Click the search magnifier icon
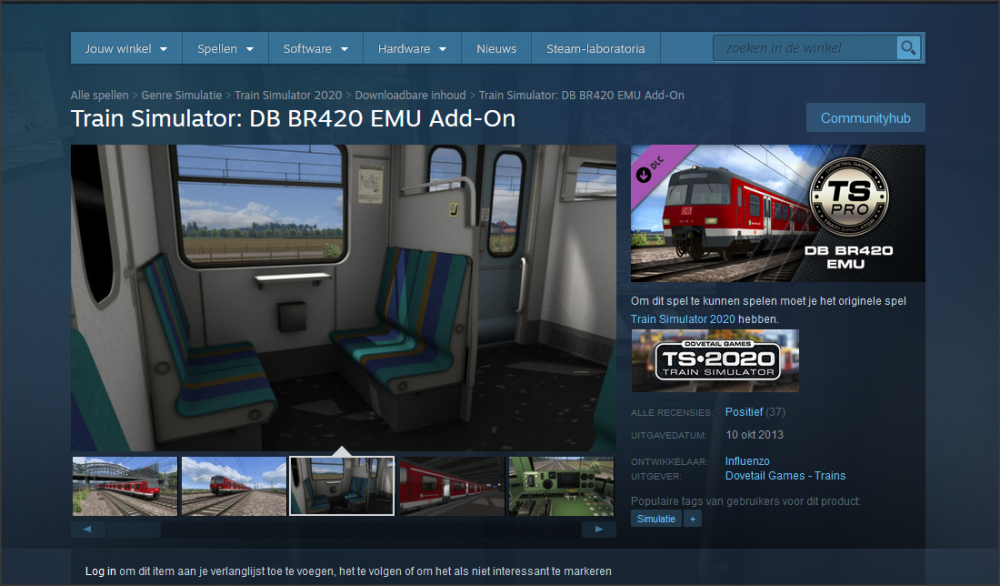 point(907,47)
